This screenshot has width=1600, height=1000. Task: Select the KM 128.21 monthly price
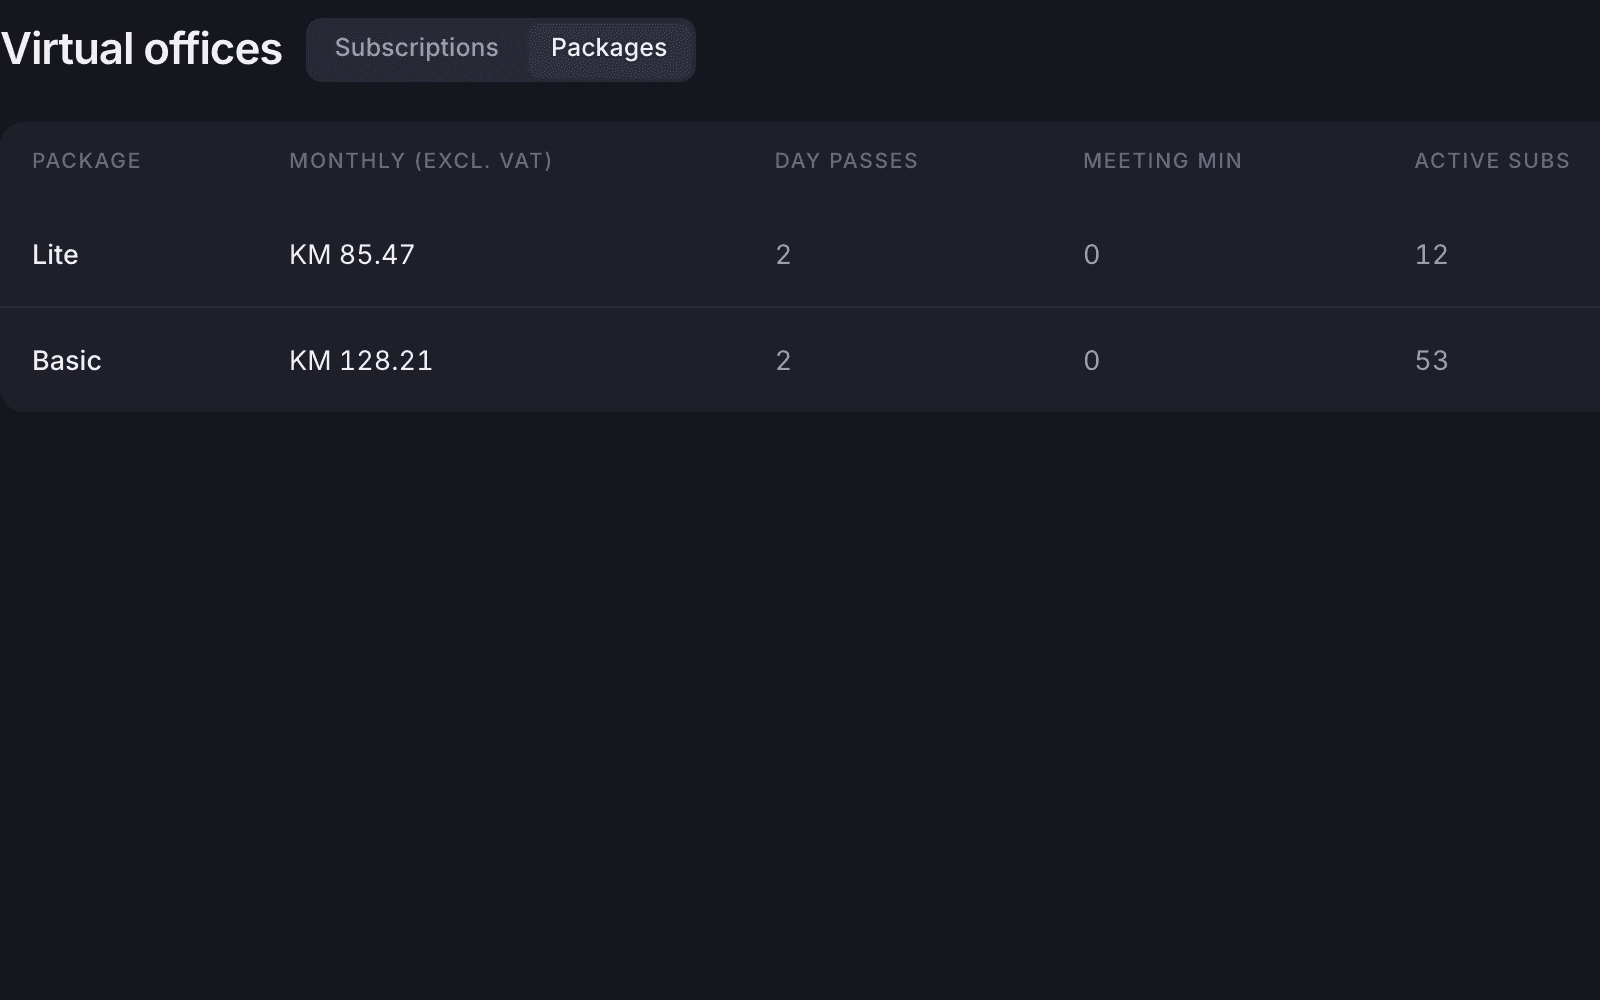tap(361, 361)
